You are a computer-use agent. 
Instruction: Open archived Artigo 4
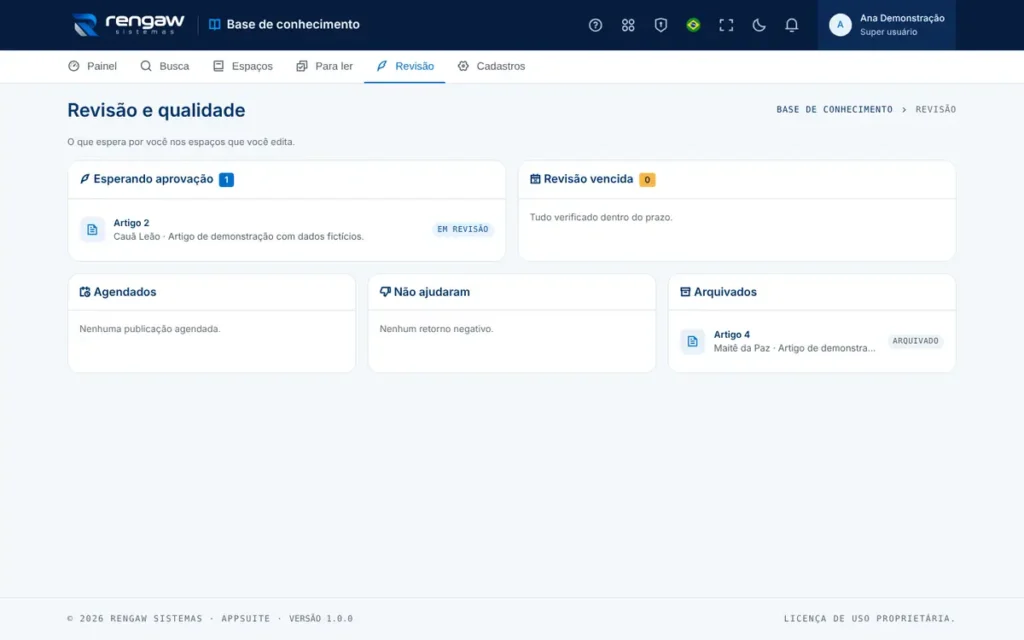point(812,341)
